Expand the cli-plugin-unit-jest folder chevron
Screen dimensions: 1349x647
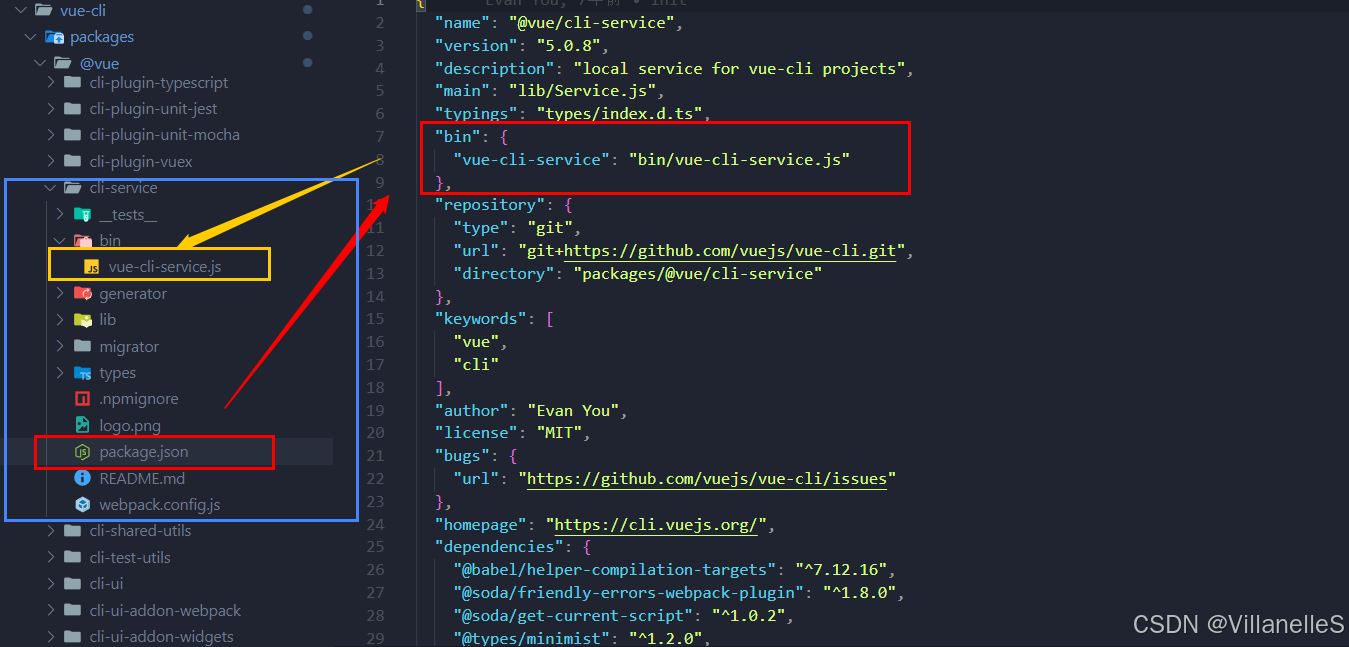[51, 109]
